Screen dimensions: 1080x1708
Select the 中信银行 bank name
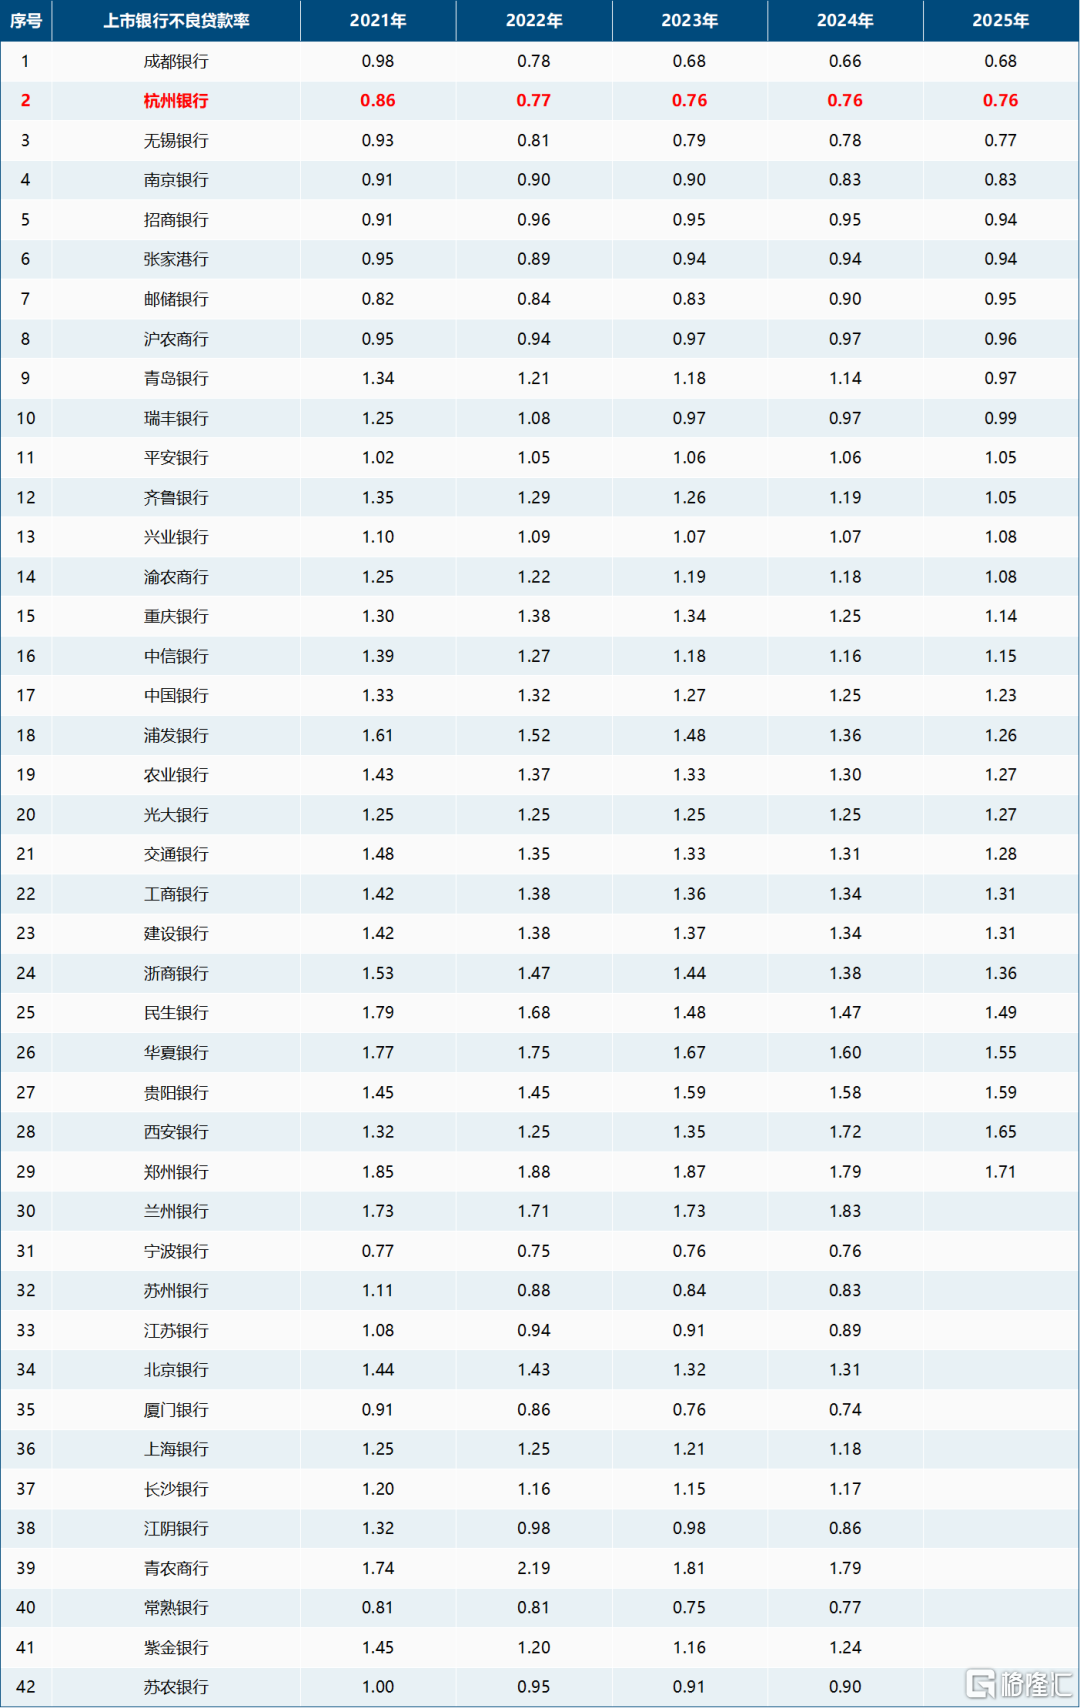click(x=176, y=656)
